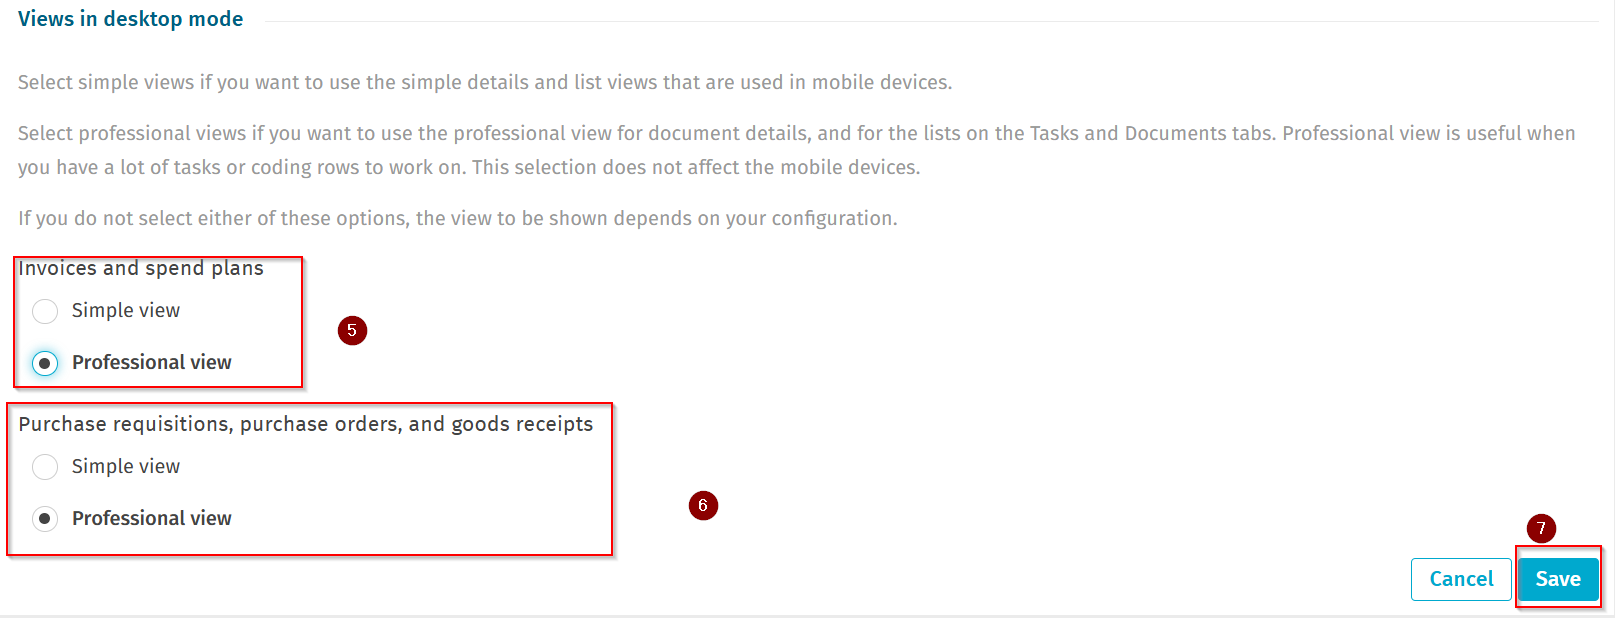1615x618 pixels.
Task: Click the numbered step 7 marker circle
Action: tap(1541, 528)
